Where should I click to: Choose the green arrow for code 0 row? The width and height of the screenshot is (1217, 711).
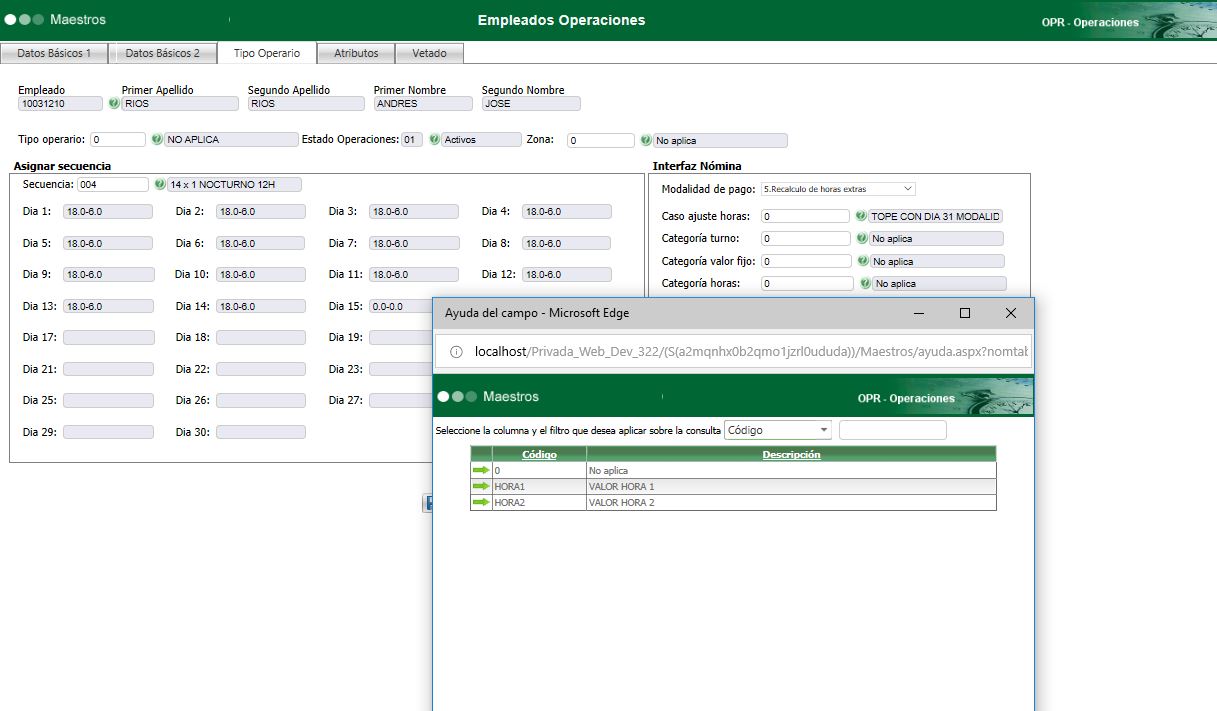coord(481,470)
